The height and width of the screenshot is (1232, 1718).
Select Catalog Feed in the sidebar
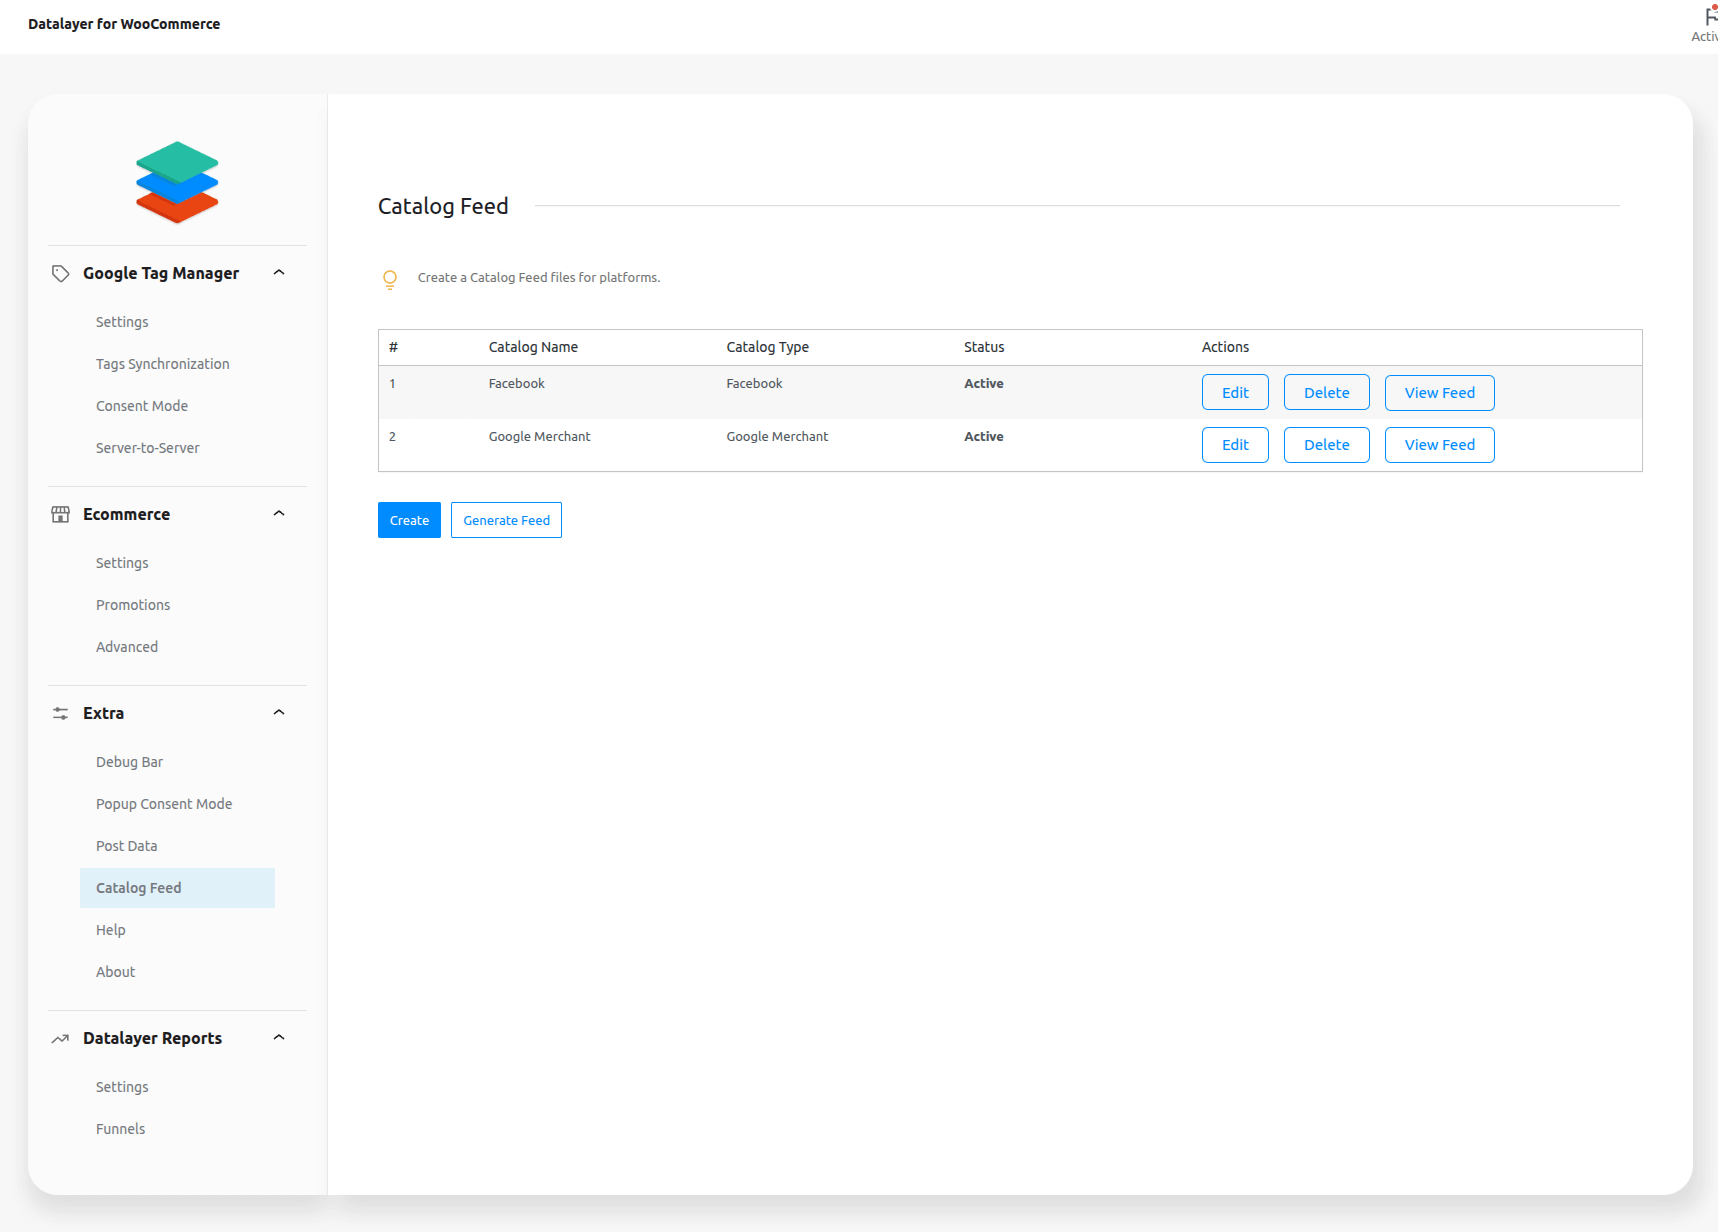coord(139,888)
